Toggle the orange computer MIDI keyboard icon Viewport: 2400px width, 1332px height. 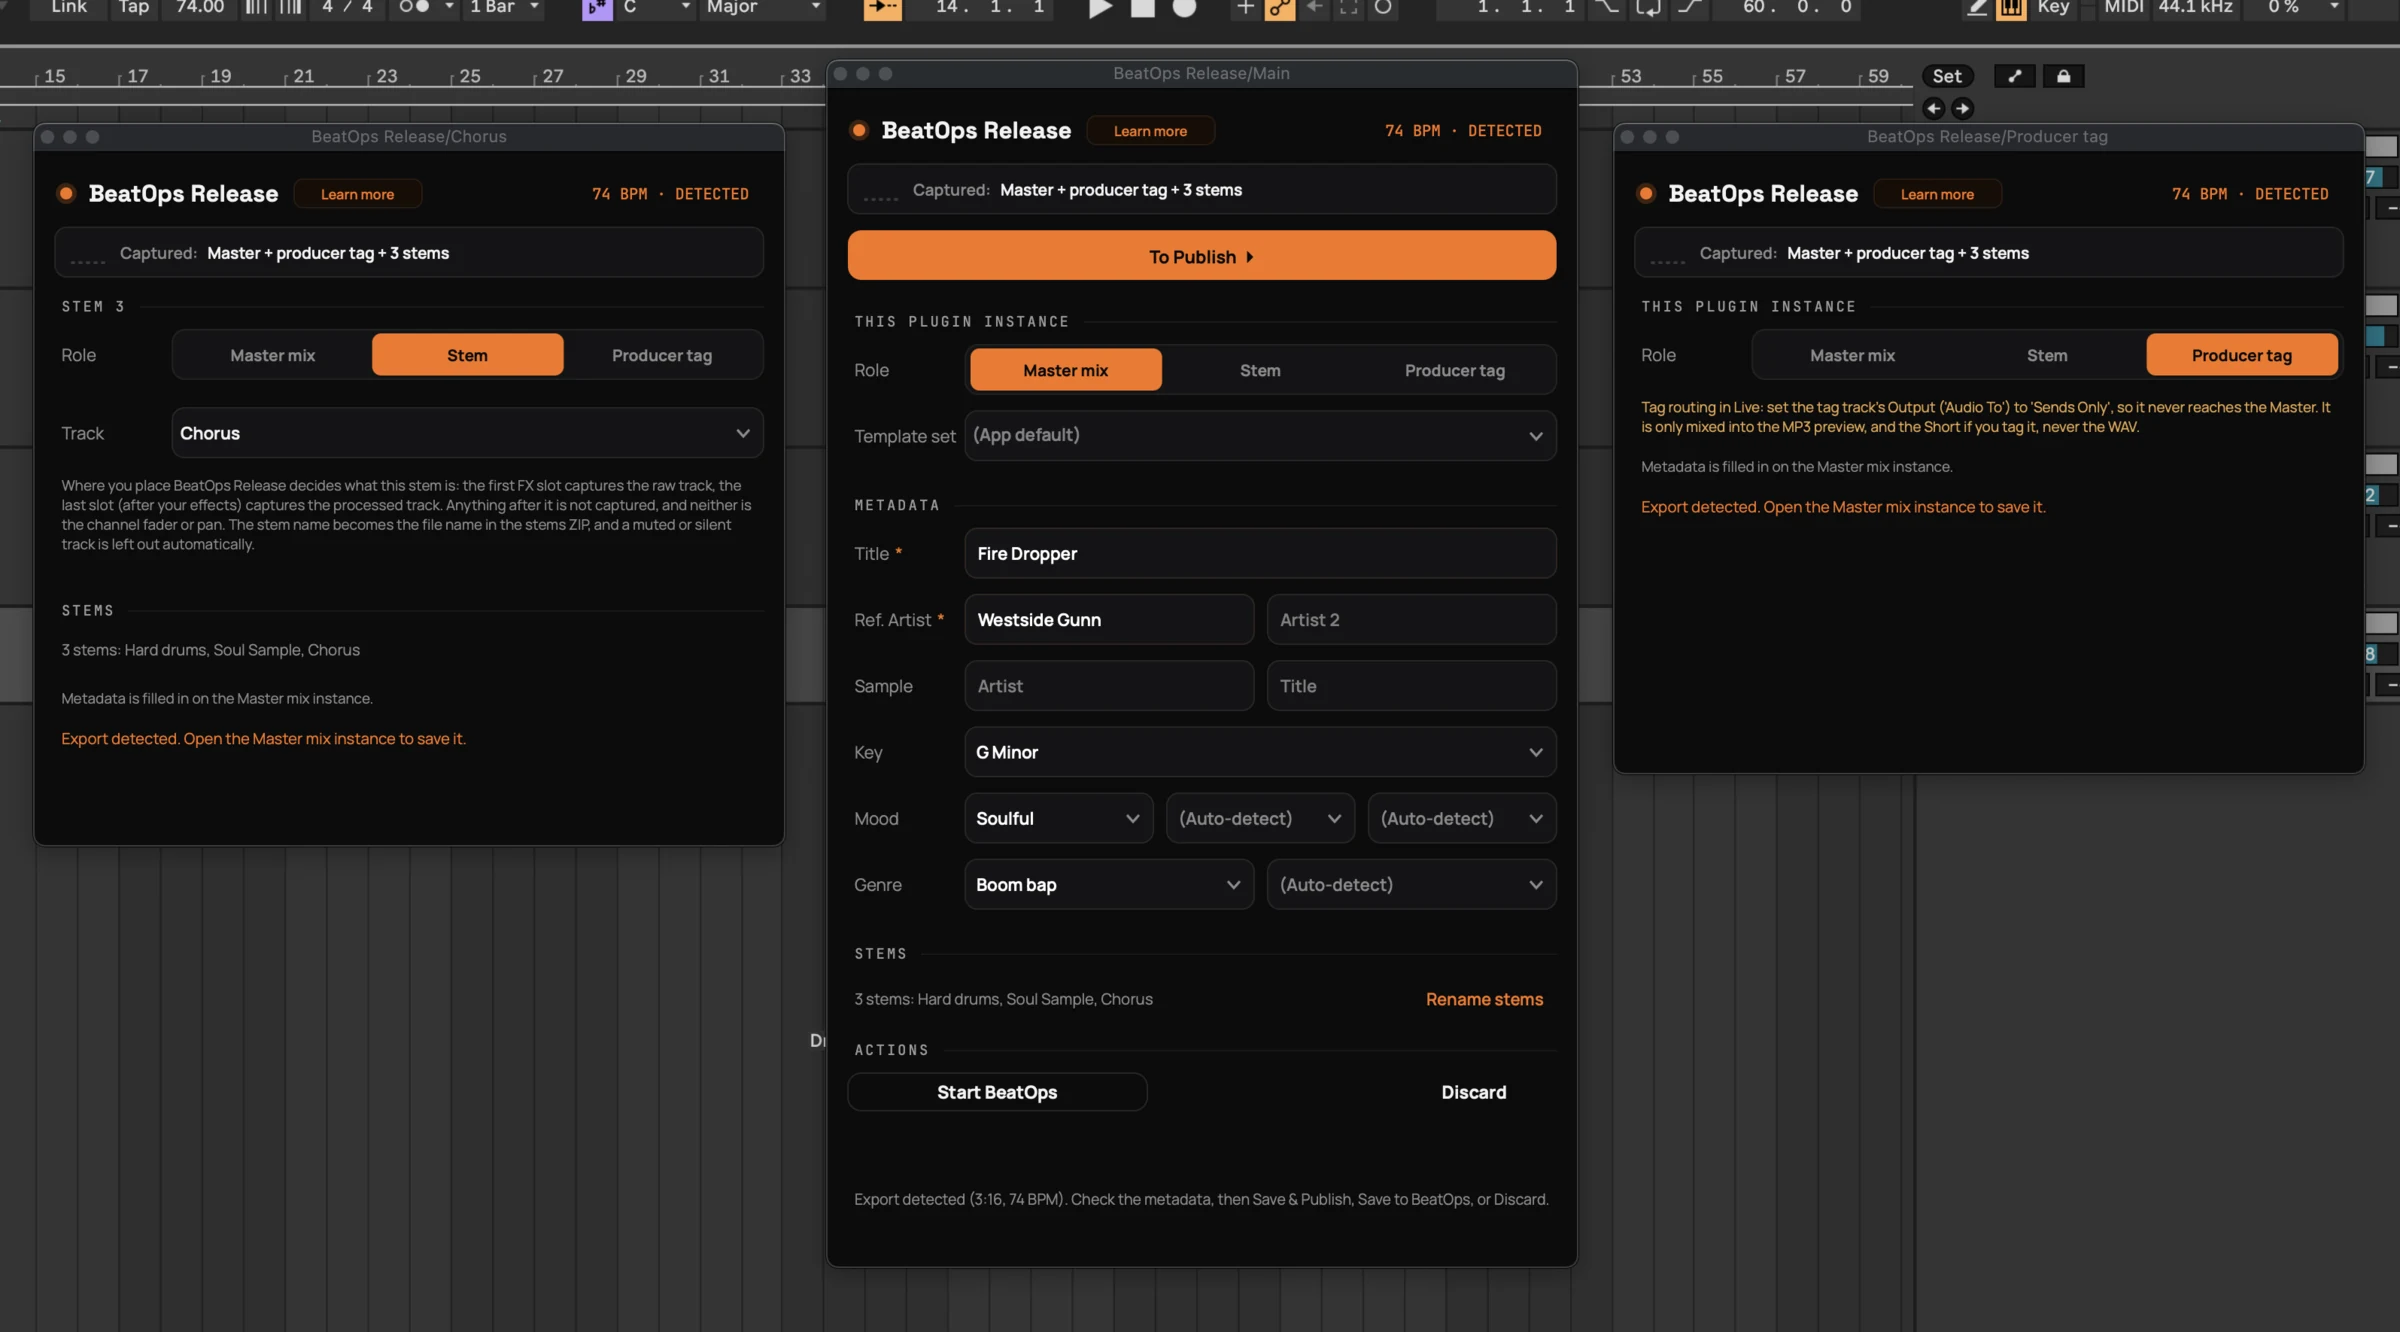[x=2011, y=9]
